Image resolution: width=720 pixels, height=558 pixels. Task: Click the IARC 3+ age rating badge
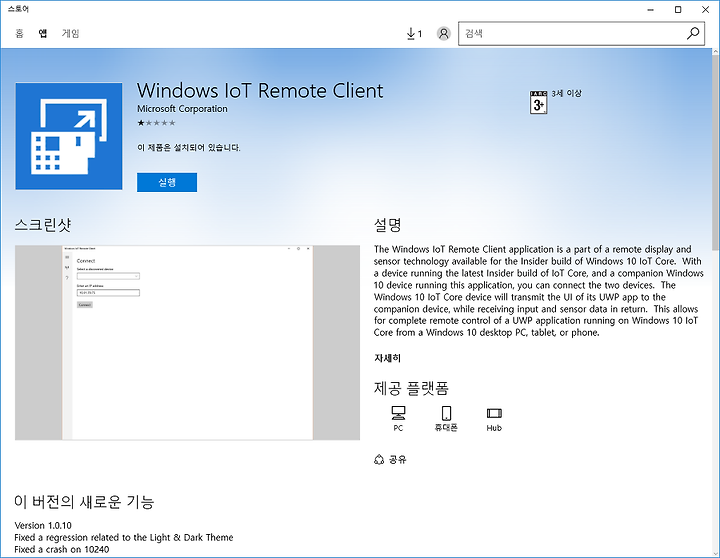pos(538,102)
